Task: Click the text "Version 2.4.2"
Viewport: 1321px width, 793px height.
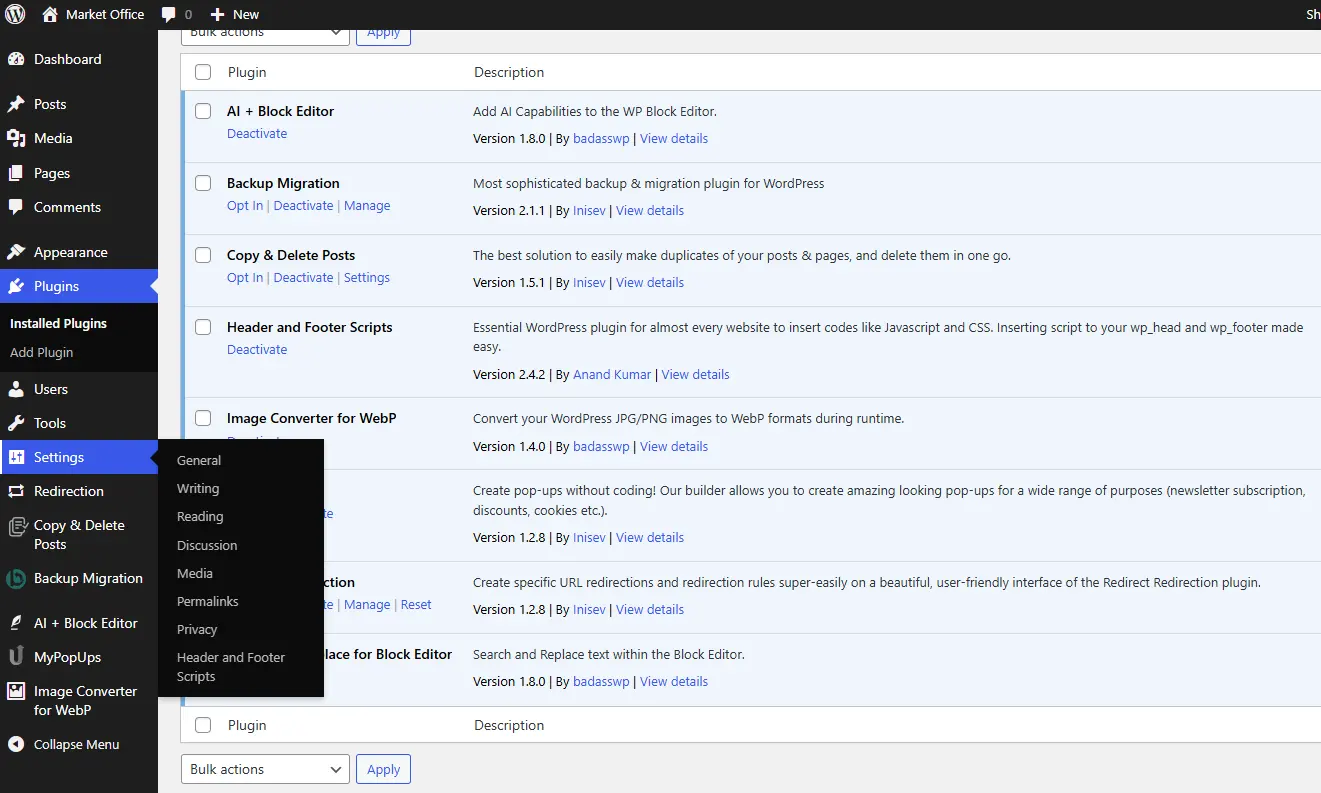Action: coord(509,374)
